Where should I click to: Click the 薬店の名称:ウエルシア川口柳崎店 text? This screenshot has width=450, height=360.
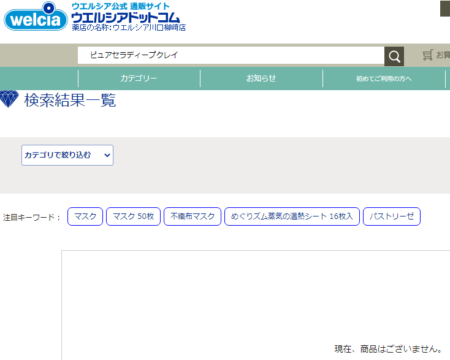tap(129, 28)
